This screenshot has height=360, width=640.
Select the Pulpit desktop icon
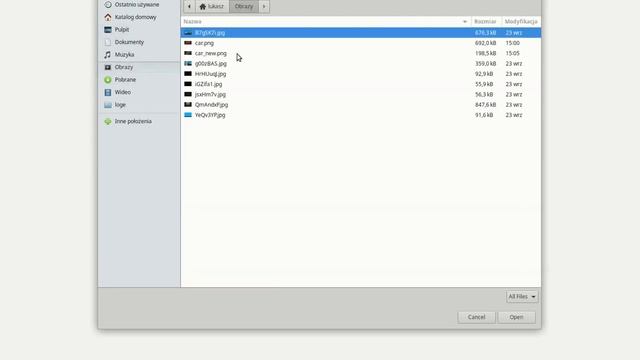coord(108,29)
